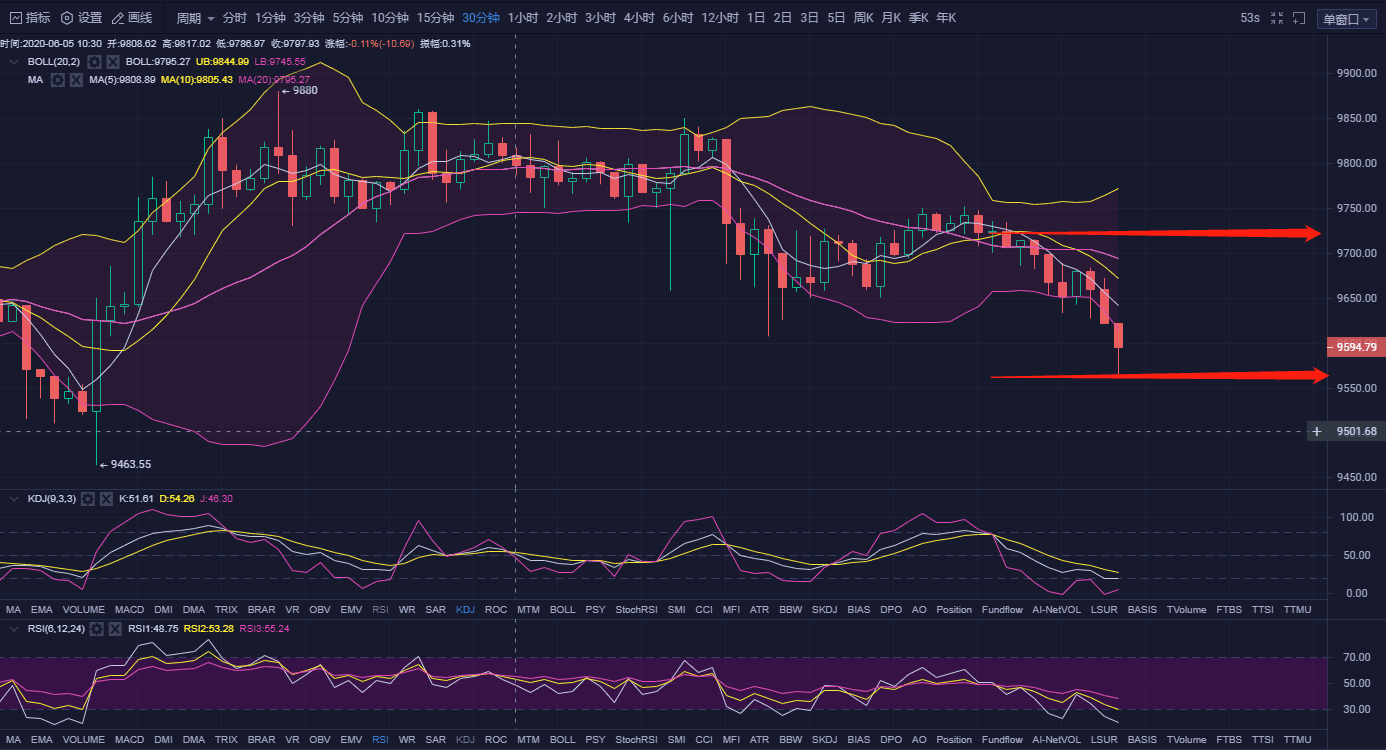Open RSI(6,12,24) settings gear
1386x750 pixels.
96,629
